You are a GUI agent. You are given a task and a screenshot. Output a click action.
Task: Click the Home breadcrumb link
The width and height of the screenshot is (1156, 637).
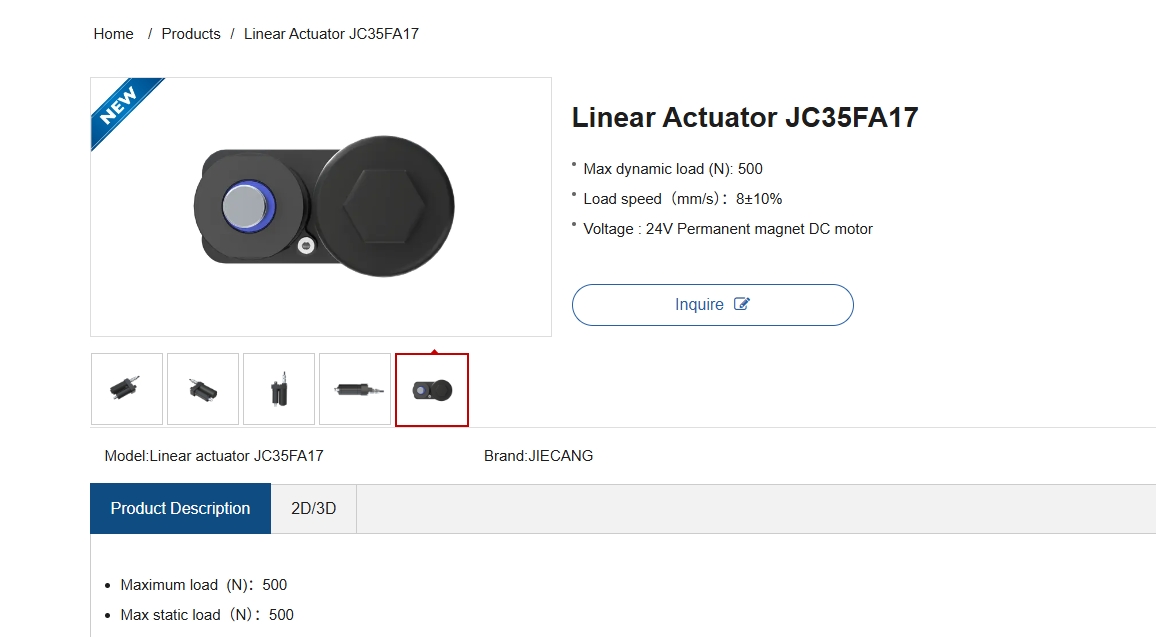click(x=114, y=34)
